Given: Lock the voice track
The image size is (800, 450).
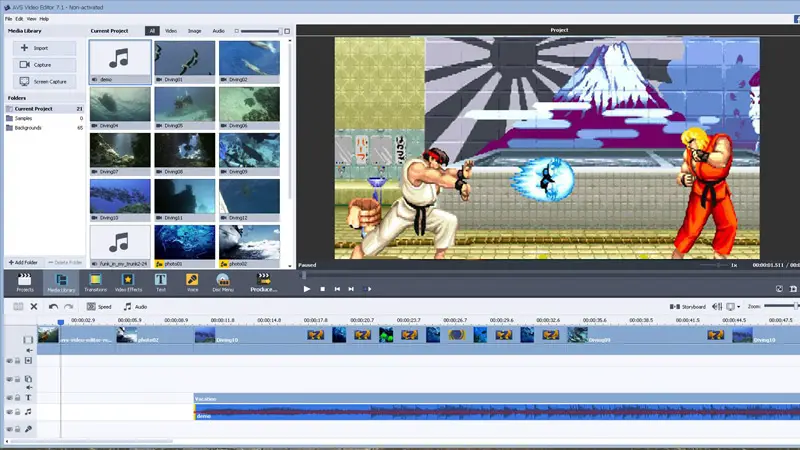Looking at the screenshot, I should click(17, 429).
